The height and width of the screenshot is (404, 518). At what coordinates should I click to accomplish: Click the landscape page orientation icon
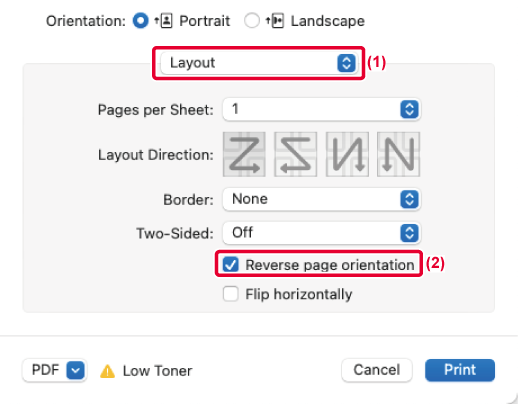click(x=275, y=21)
